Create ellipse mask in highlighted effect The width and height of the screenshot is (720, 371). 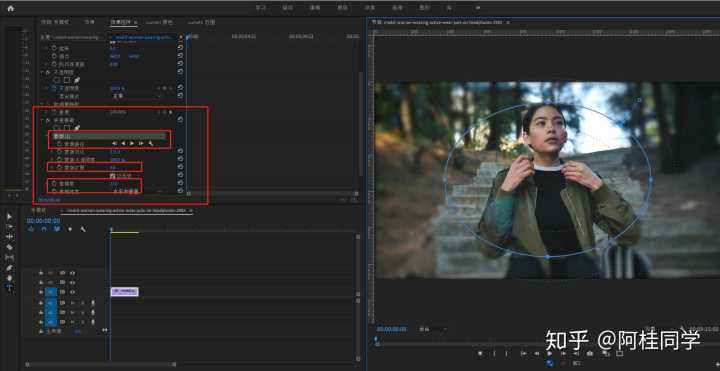click(x=57, y=128)
